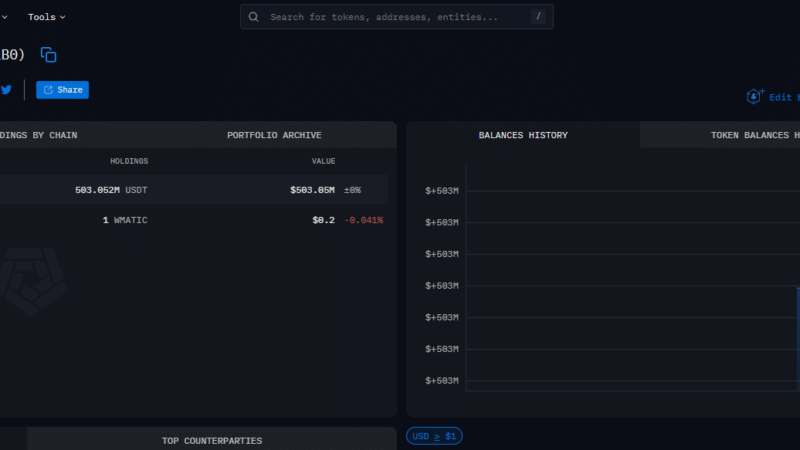This screenshot has width=800, height=450.
Task: Sort by the HOLDINGS column header
Action: [129, 161]
